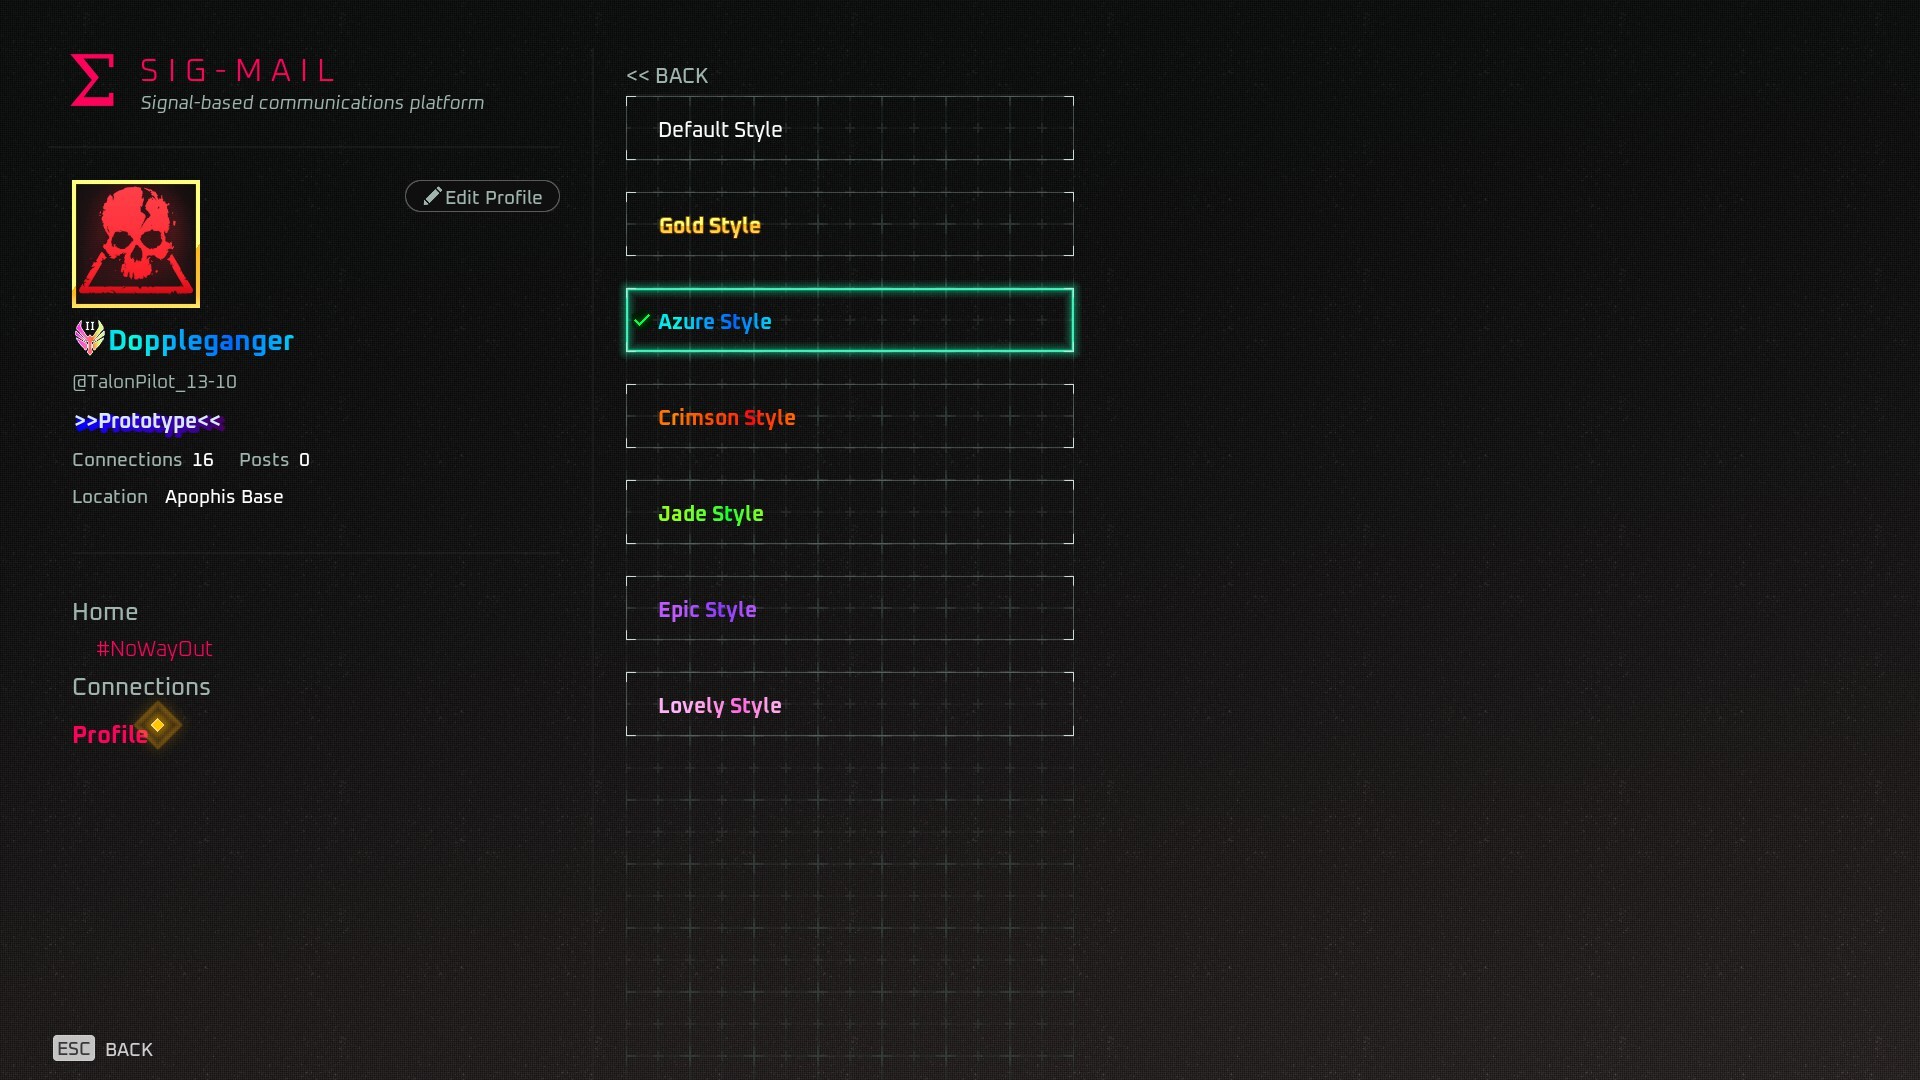This screenshot has height=1080, width=1920.
Task: Select the Crimson Style option
Action: coord(848,416)
